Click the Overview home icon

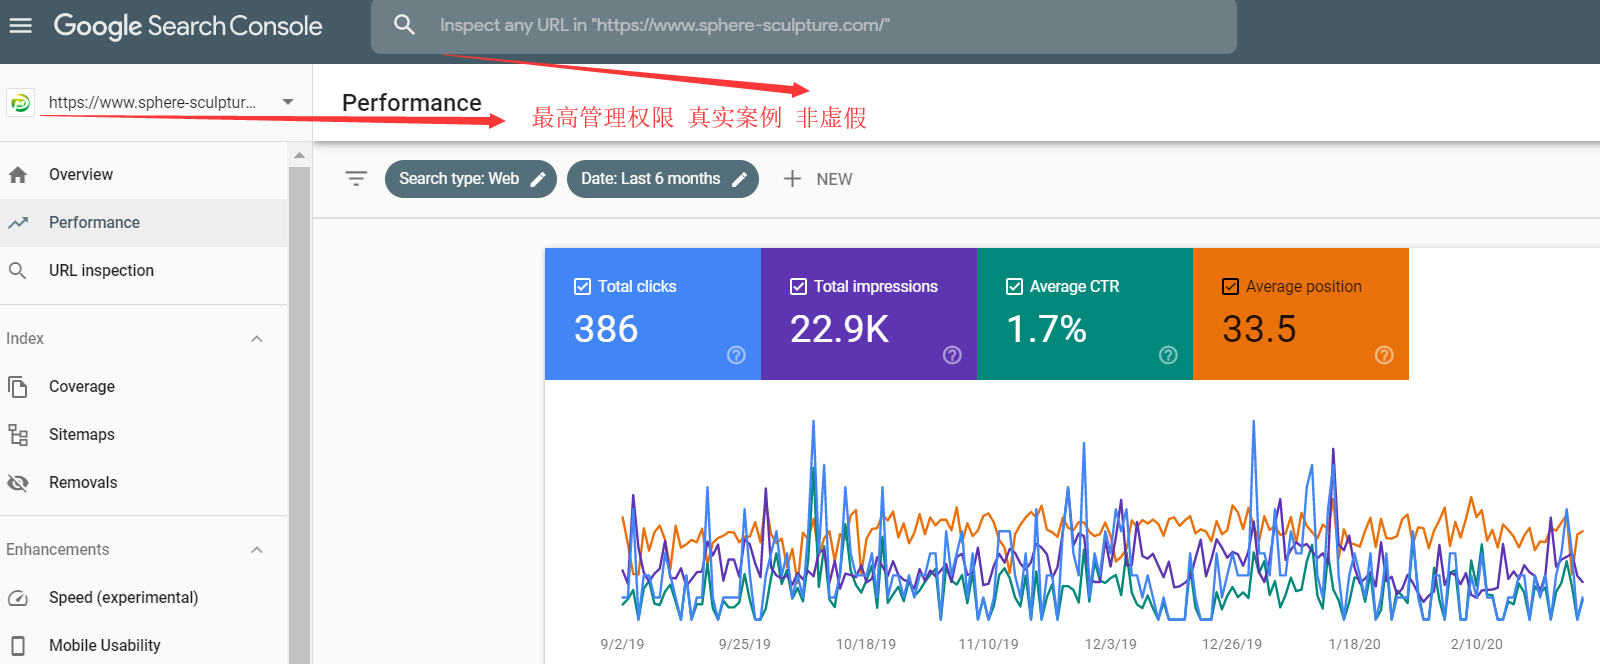[x=18, y=175]
